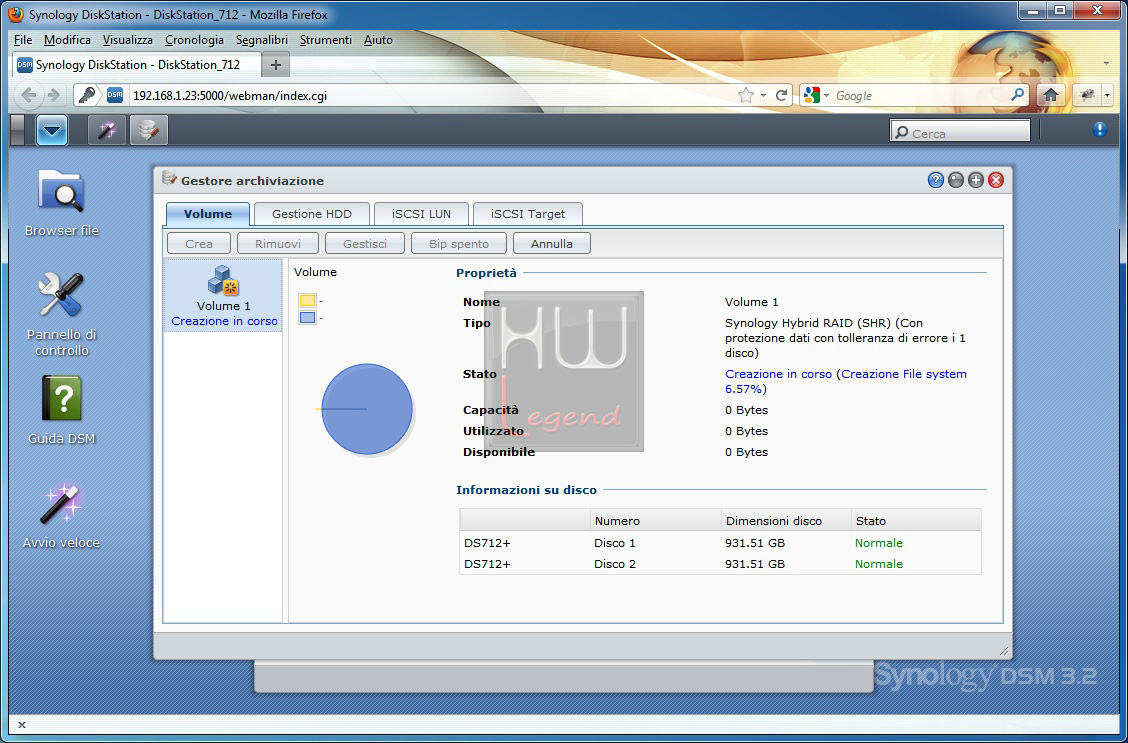Screen dimensions: 1128x743
Task: Switch to the iSCSI Target tab
Action: pyautogui.click(x=528, y=214)
